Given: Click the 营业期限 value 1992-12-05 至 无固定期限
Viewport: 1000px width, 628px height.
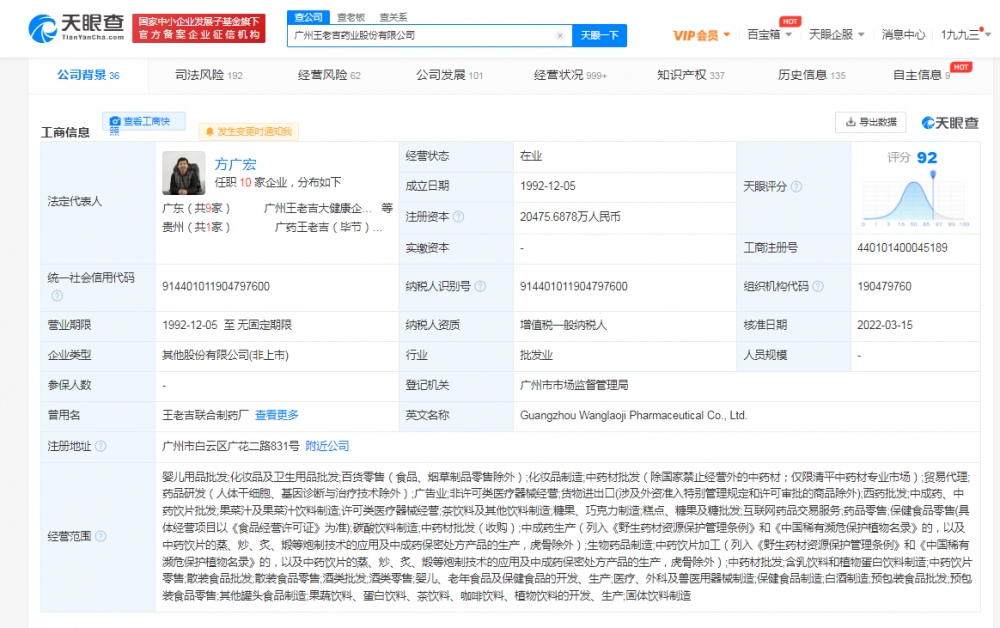Looking at the screenshot, I should click(x=227, y=325).
